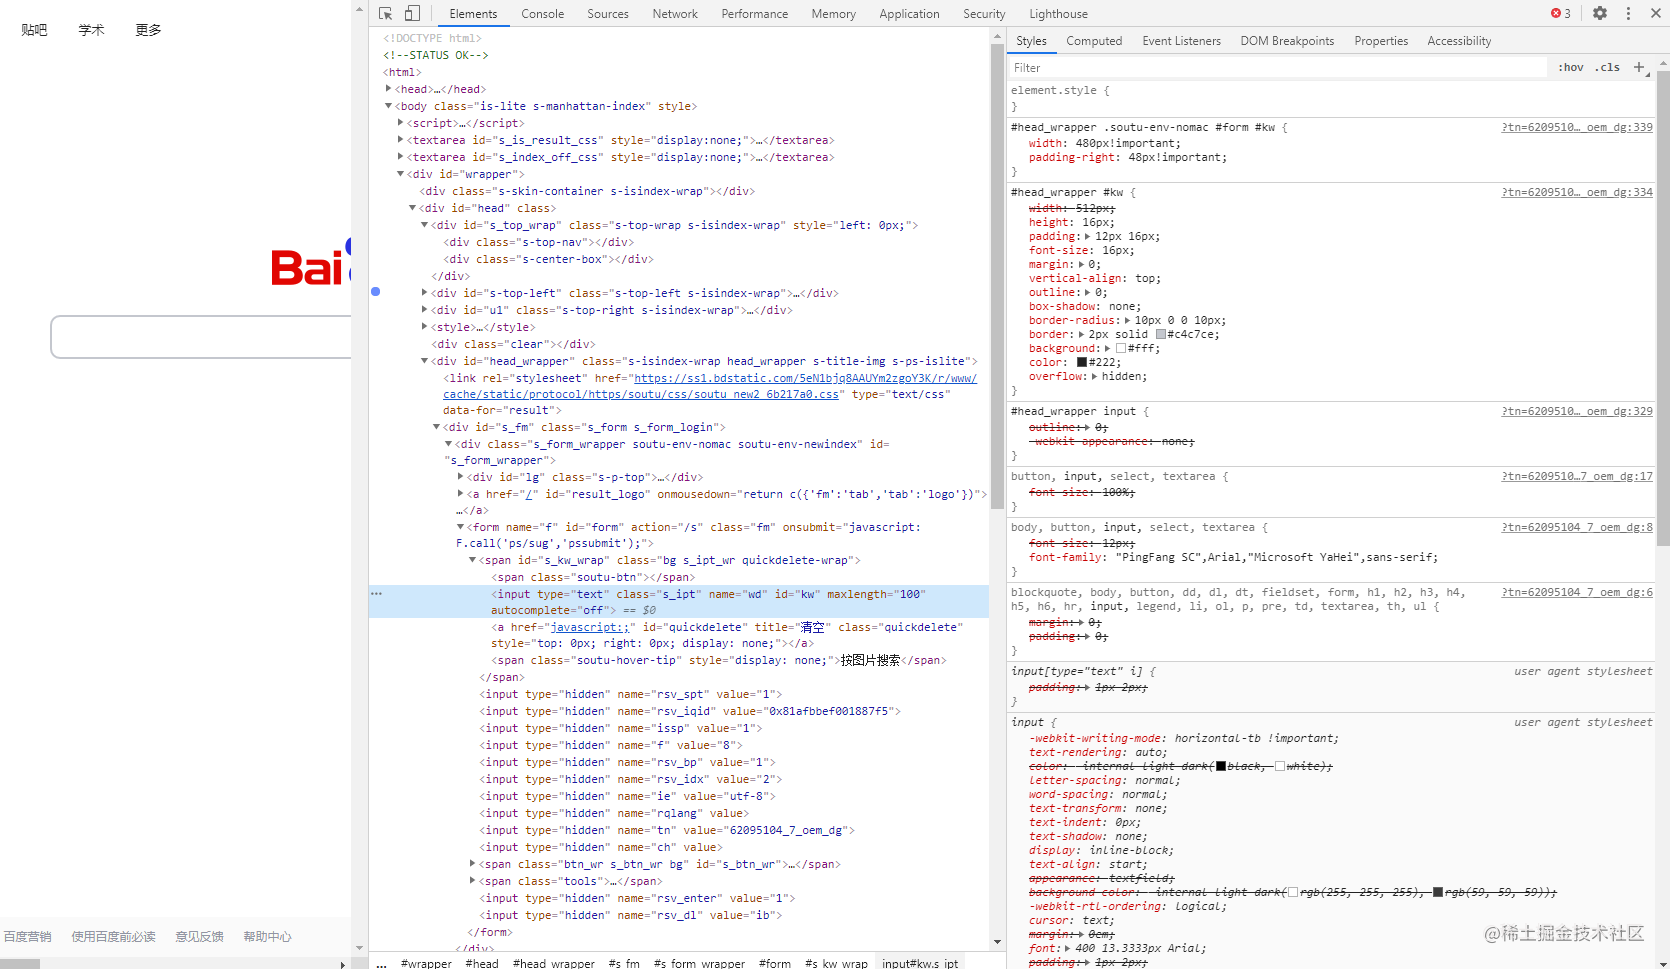Activate the inspect element picker icon

pos(386,13)
